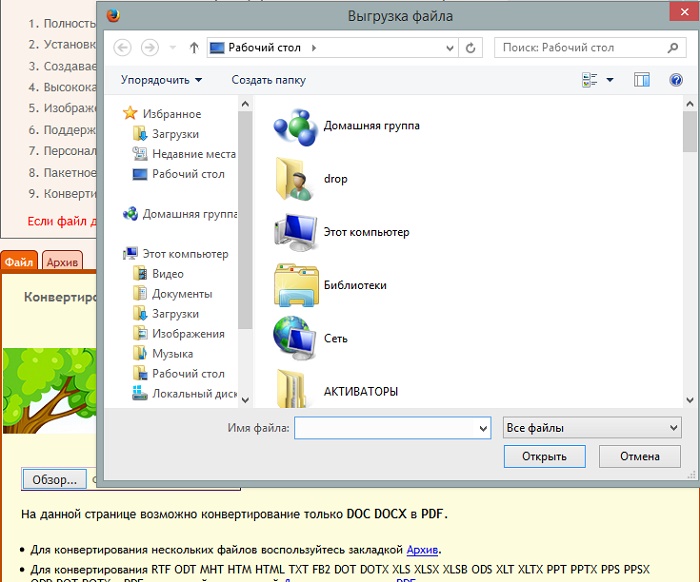This screenshot has height=582, width=700.
Task: Toggle the preview pane icon
Action: pyautogui.click(x=642, y=80)
